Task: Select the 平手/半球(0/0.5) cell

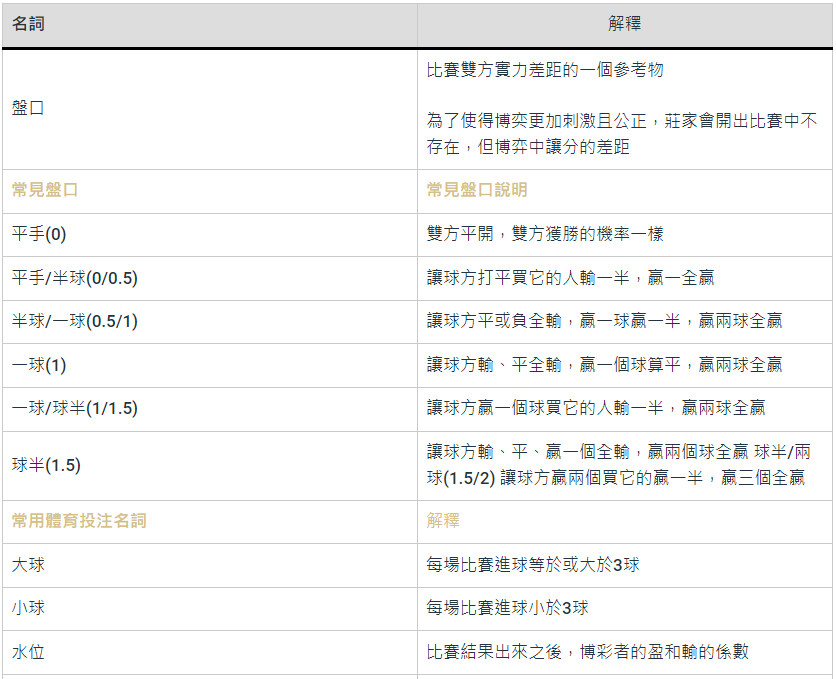Action: 74,278
